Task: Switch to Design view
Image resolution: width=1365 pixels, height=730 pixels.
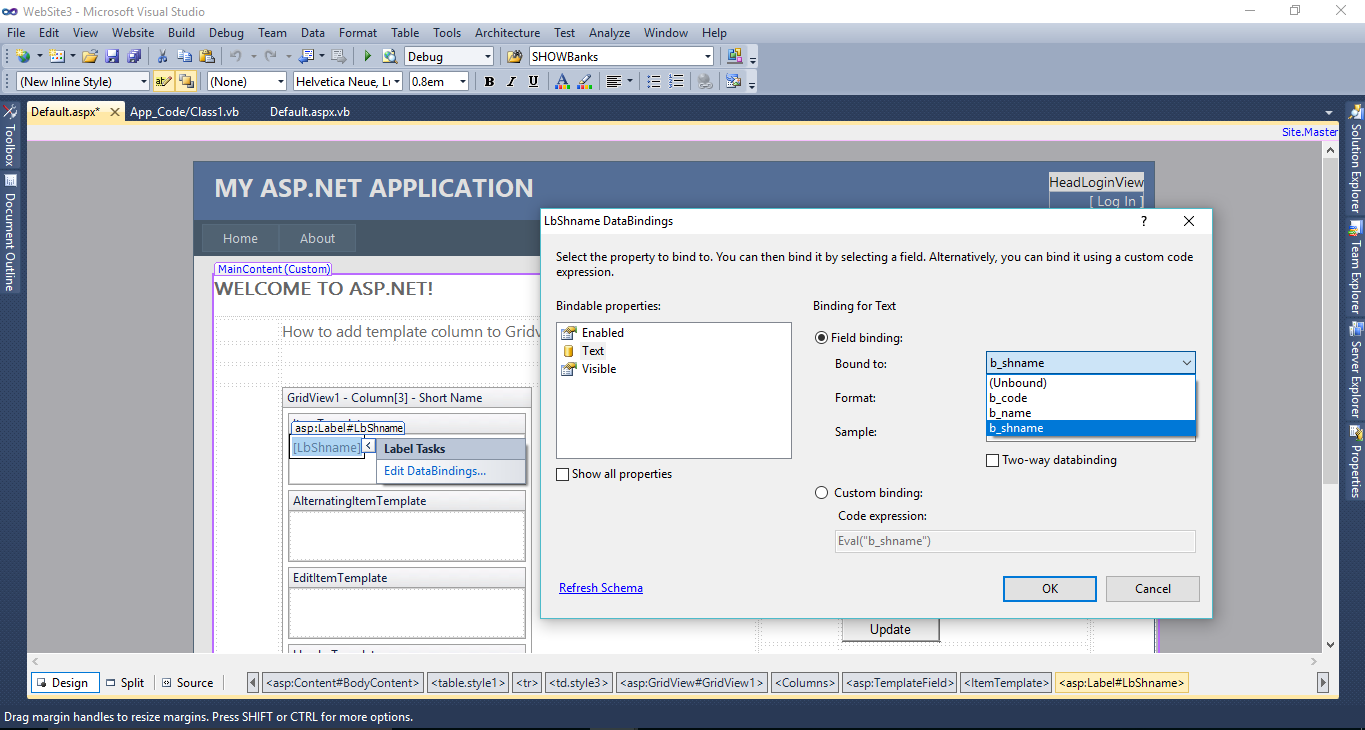Action: (x=66, y=683)
